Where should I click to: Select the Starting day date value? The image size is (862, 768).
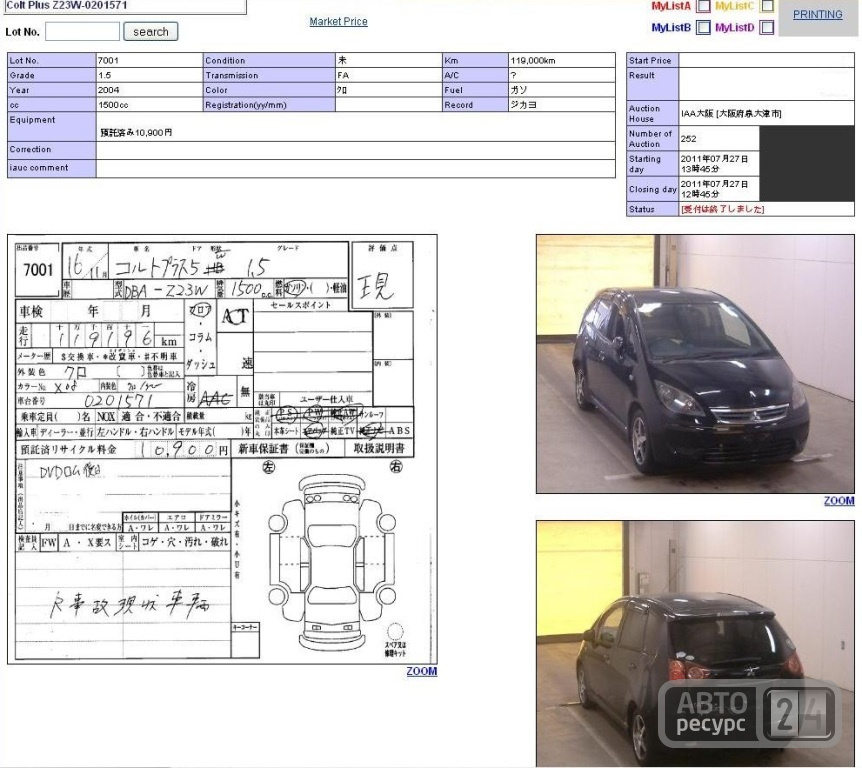(714, 164)
